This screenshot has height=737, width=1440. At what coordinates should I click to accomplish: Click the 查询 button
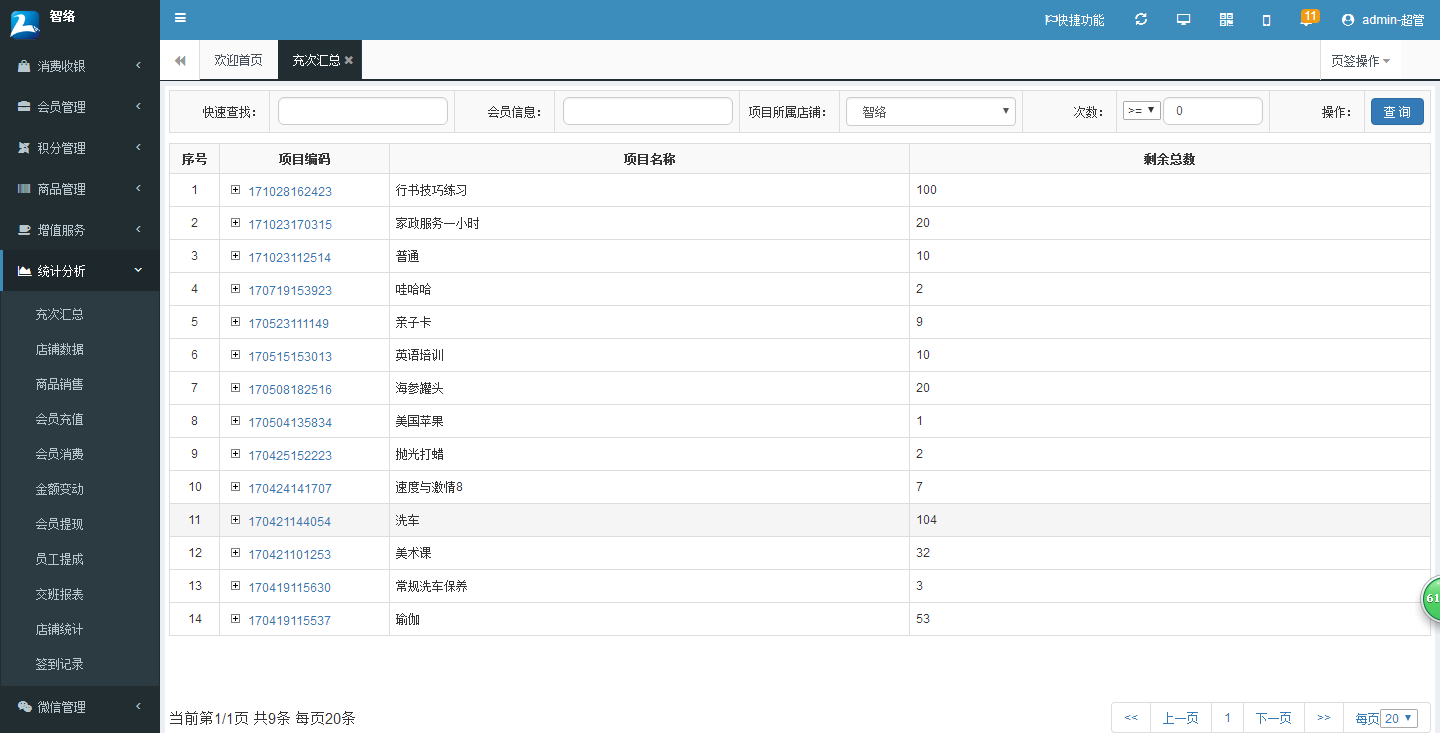[1396, 112]
